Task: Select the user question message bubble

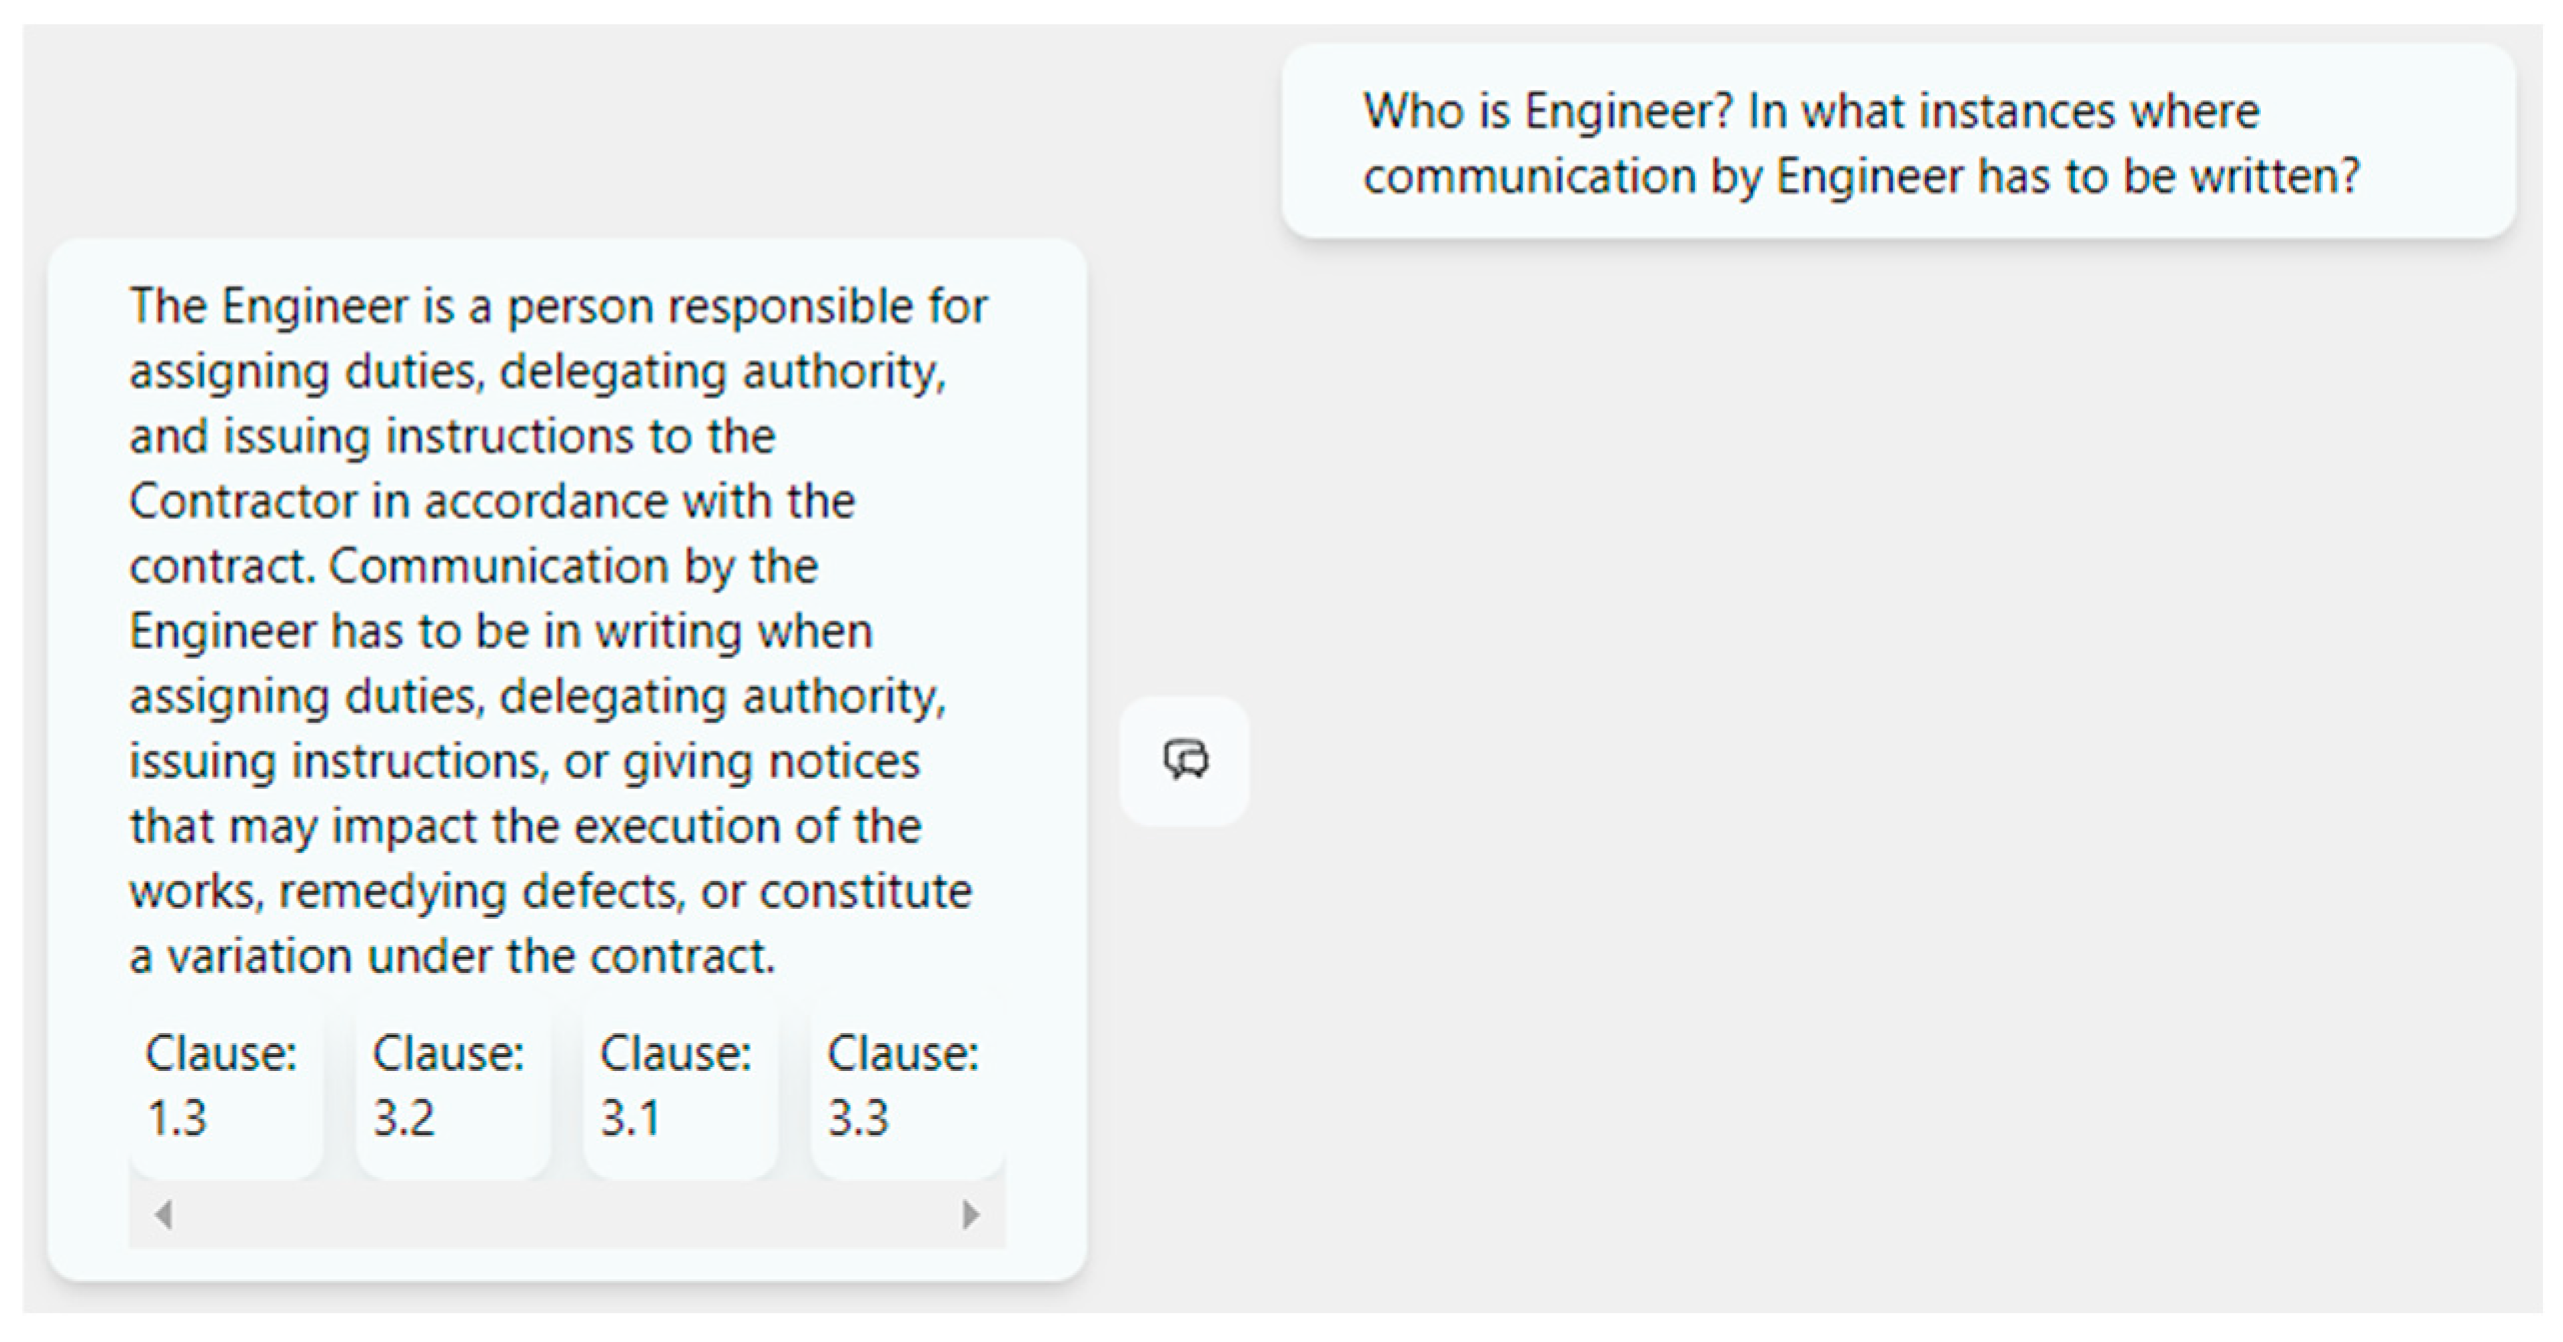Action: (1897, 141)
